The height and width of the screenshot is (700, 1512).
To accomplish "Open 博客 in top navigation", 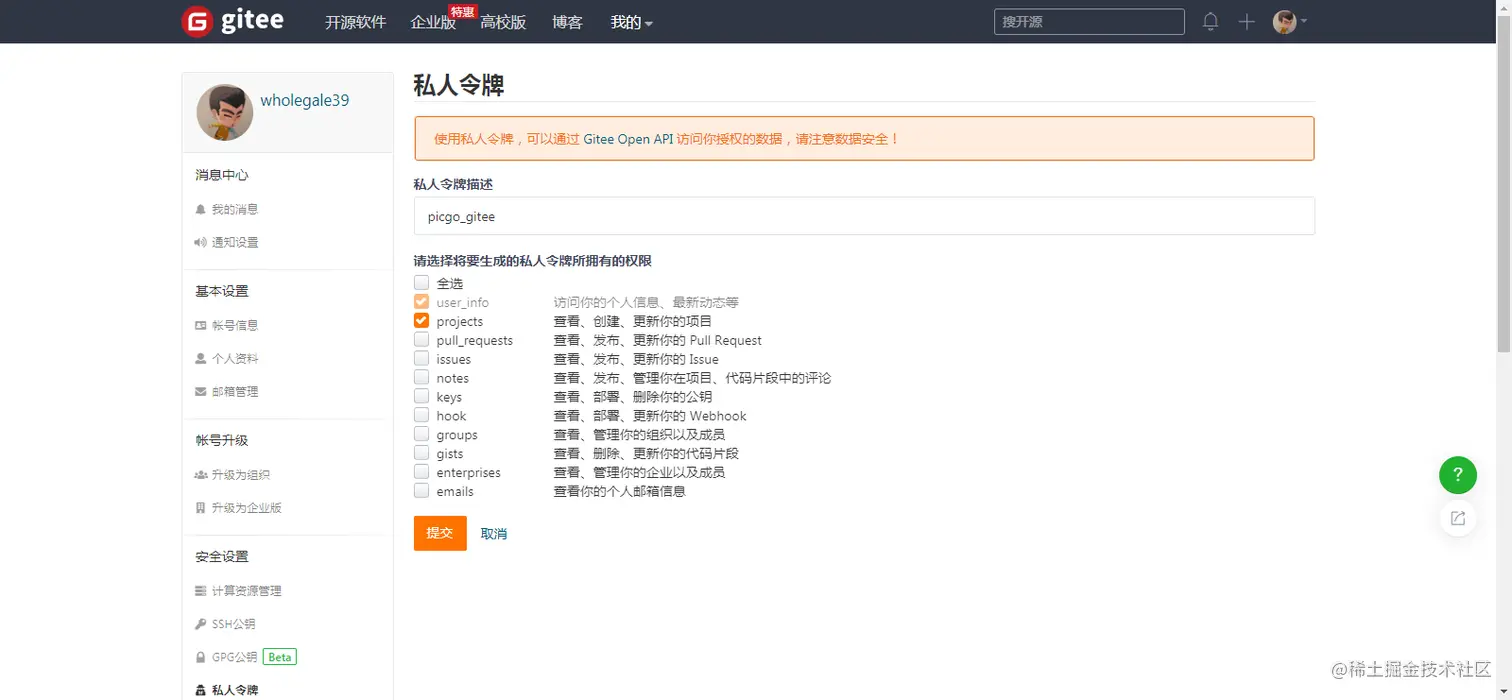I will point(567,22).
